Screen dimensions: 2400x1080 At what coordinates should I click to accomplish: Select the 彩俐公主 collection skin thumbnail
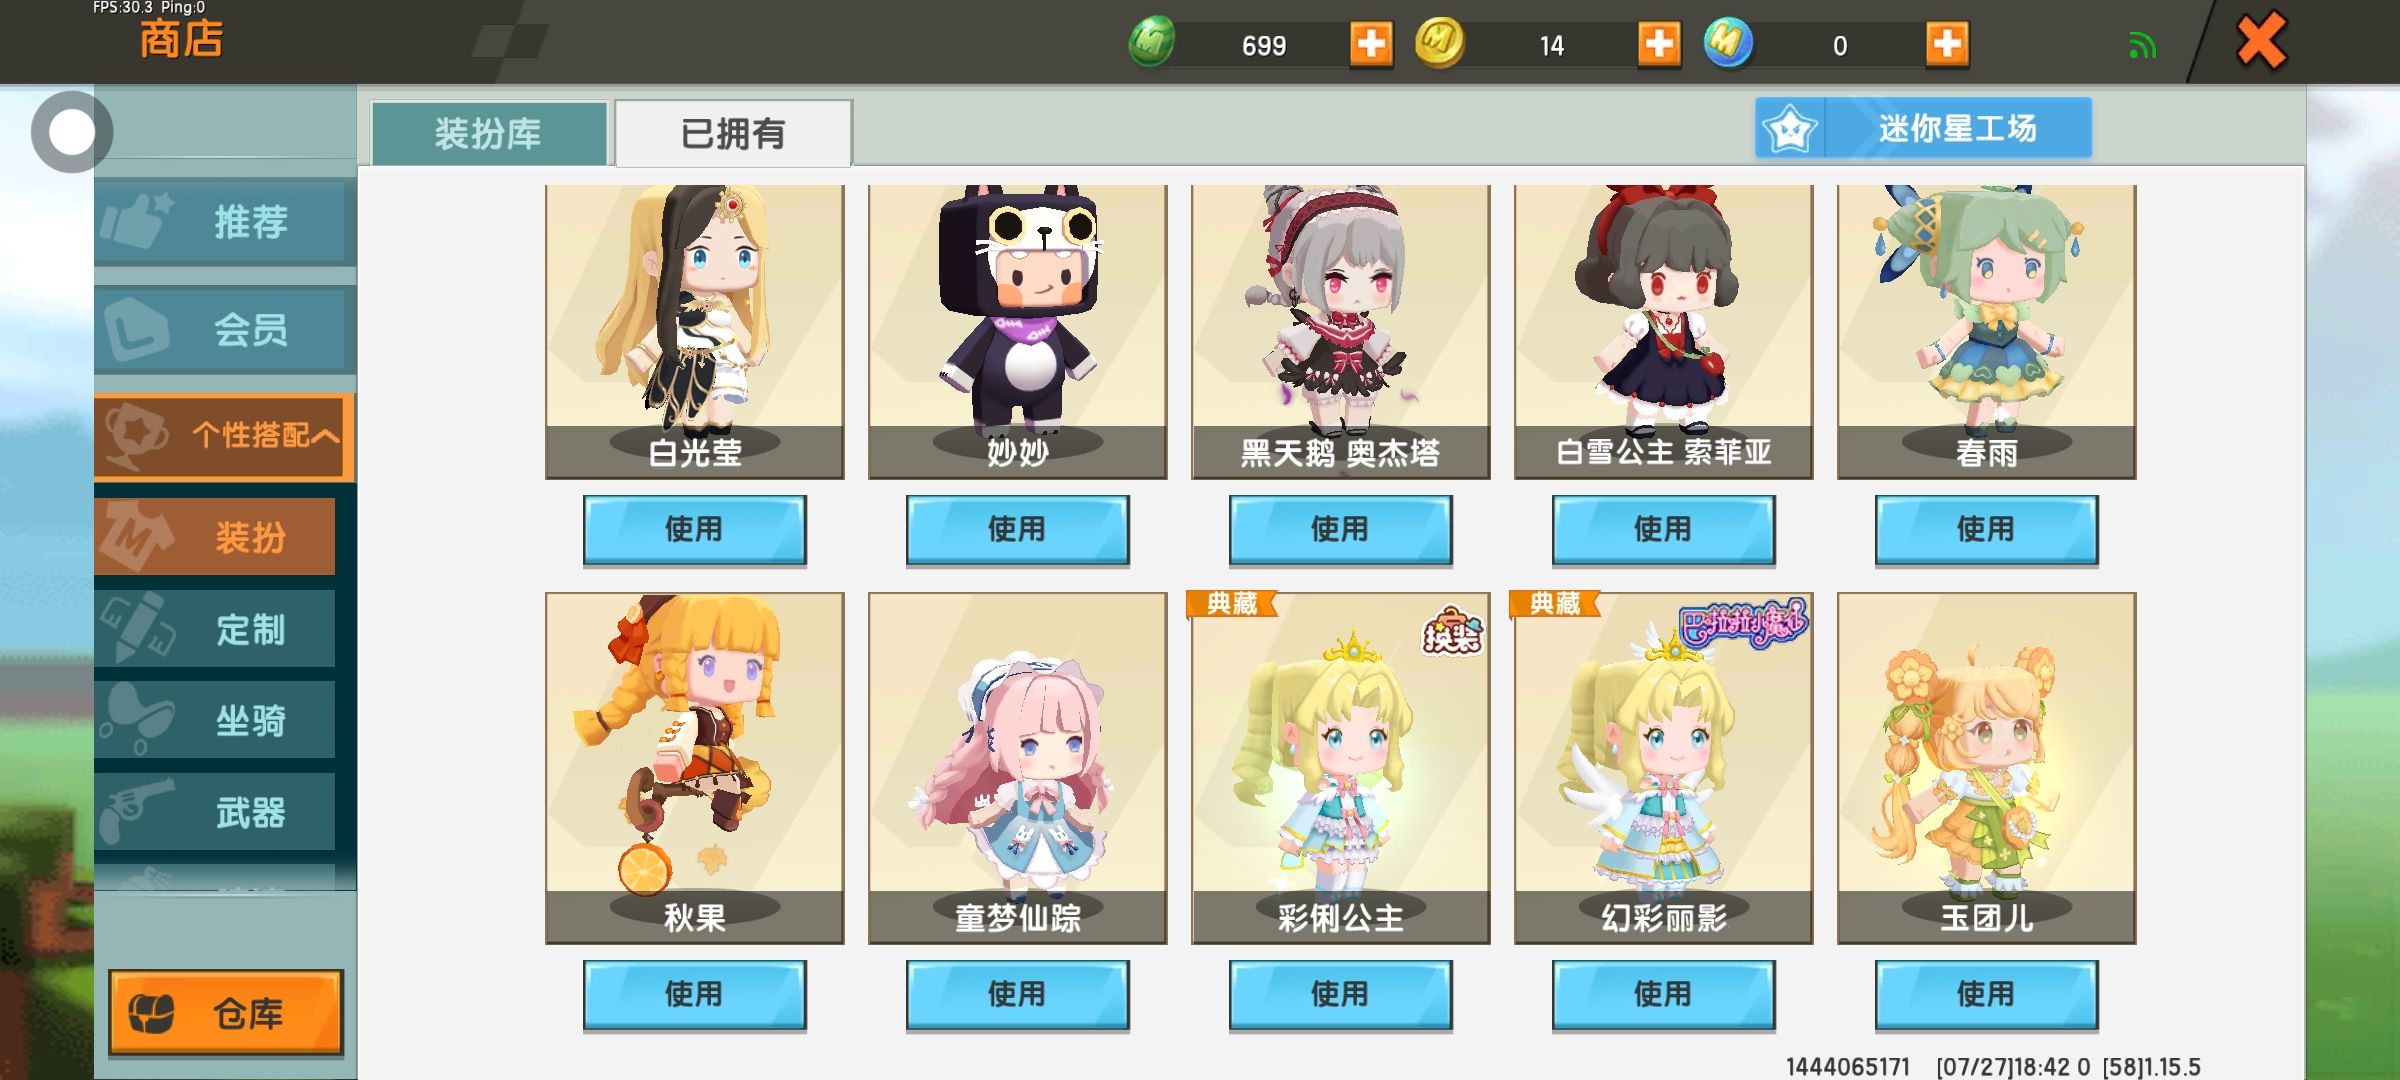click(x=1340, y=768)
